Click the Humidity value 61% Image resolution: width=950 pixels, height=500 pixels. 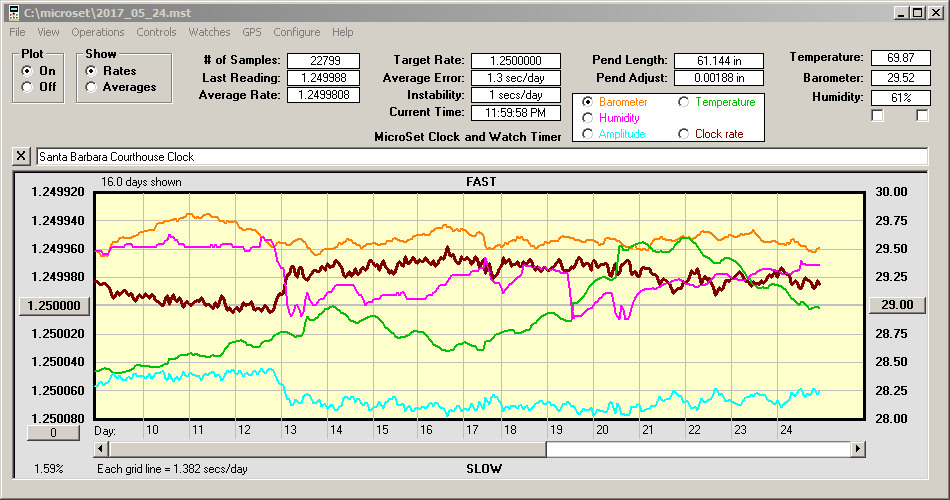coord(900,98)
